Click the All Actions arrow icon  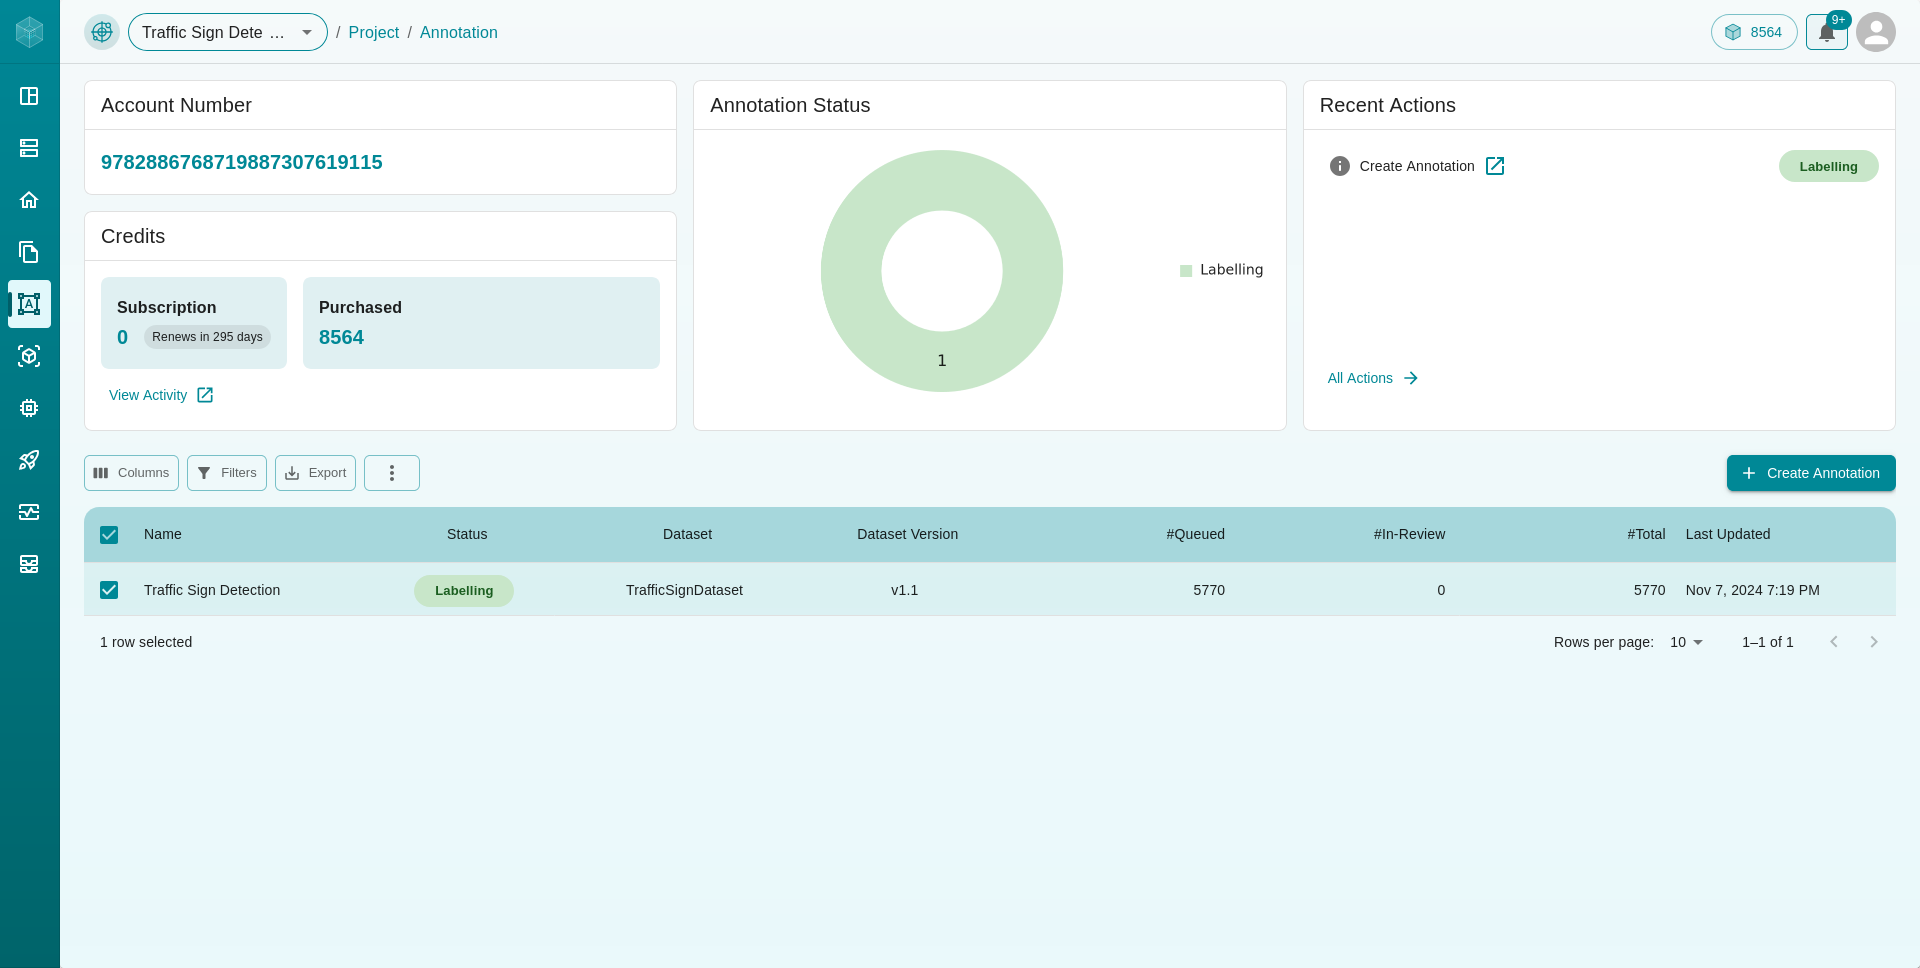(1411, 378)
